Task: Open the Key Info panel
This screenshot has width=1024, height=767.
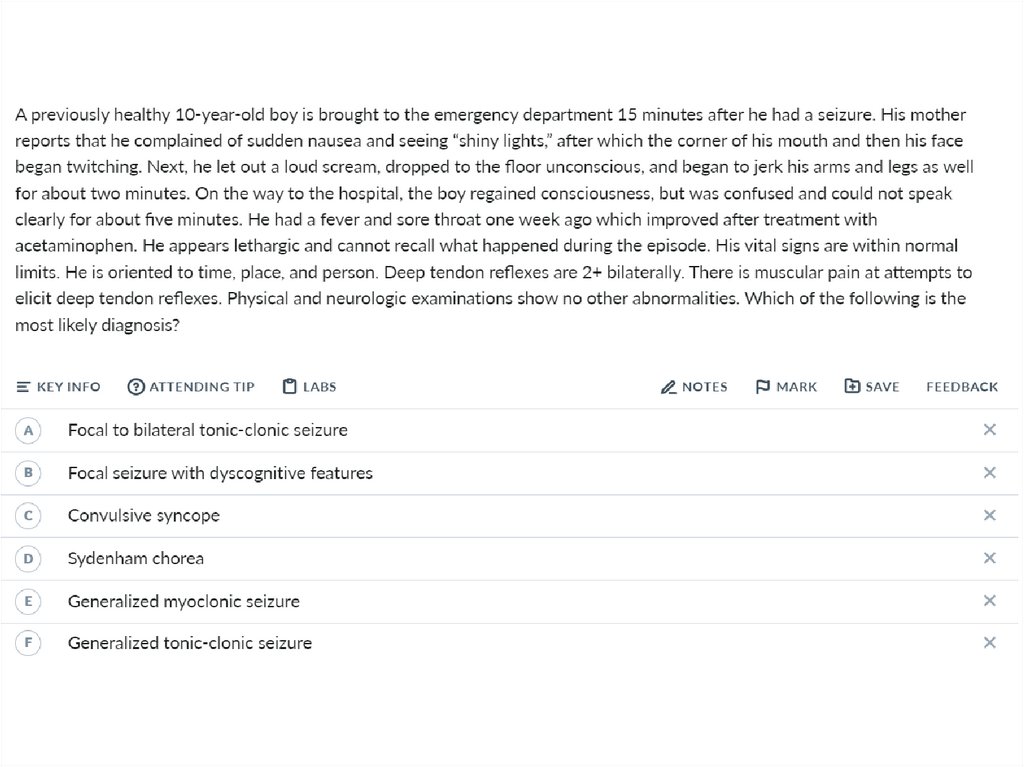Action: 59,387
